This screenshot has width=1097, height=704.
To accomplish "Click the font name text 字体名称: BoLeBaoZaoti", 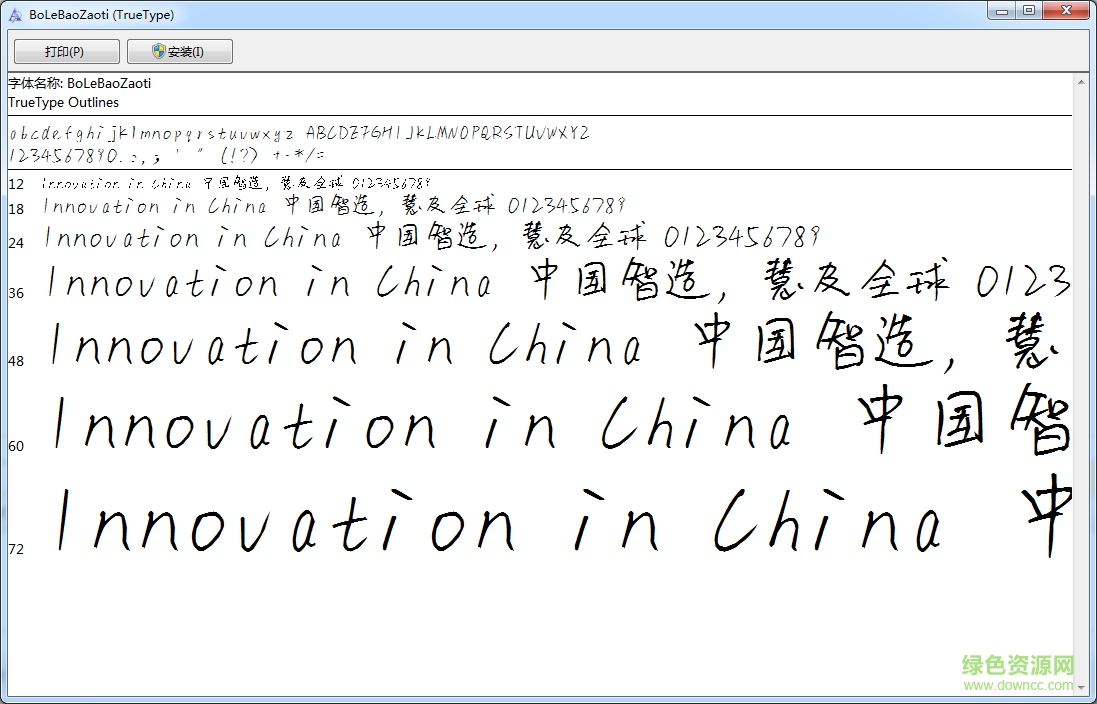I will (80, 83).
